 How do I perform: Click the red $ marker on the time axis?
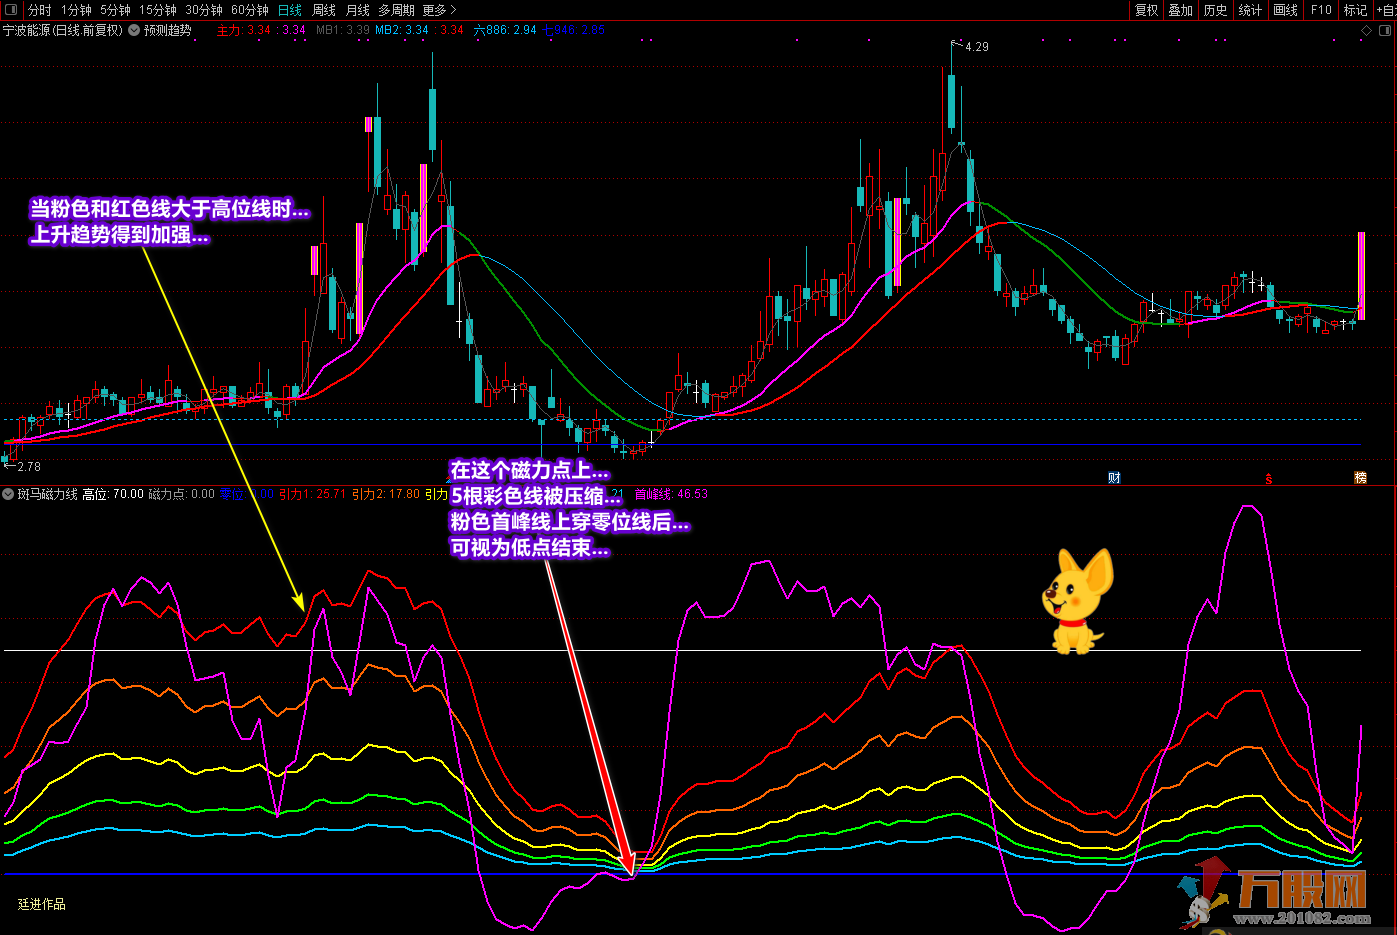pyautogui.click(x=1268, y=479)
